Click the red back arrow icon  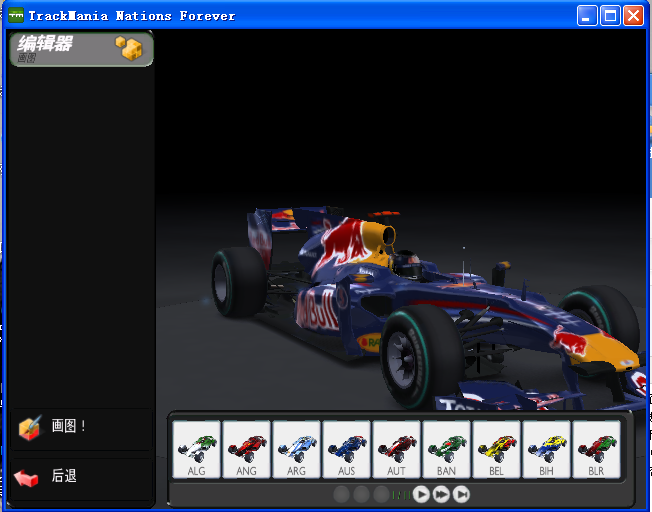point(26,478)
